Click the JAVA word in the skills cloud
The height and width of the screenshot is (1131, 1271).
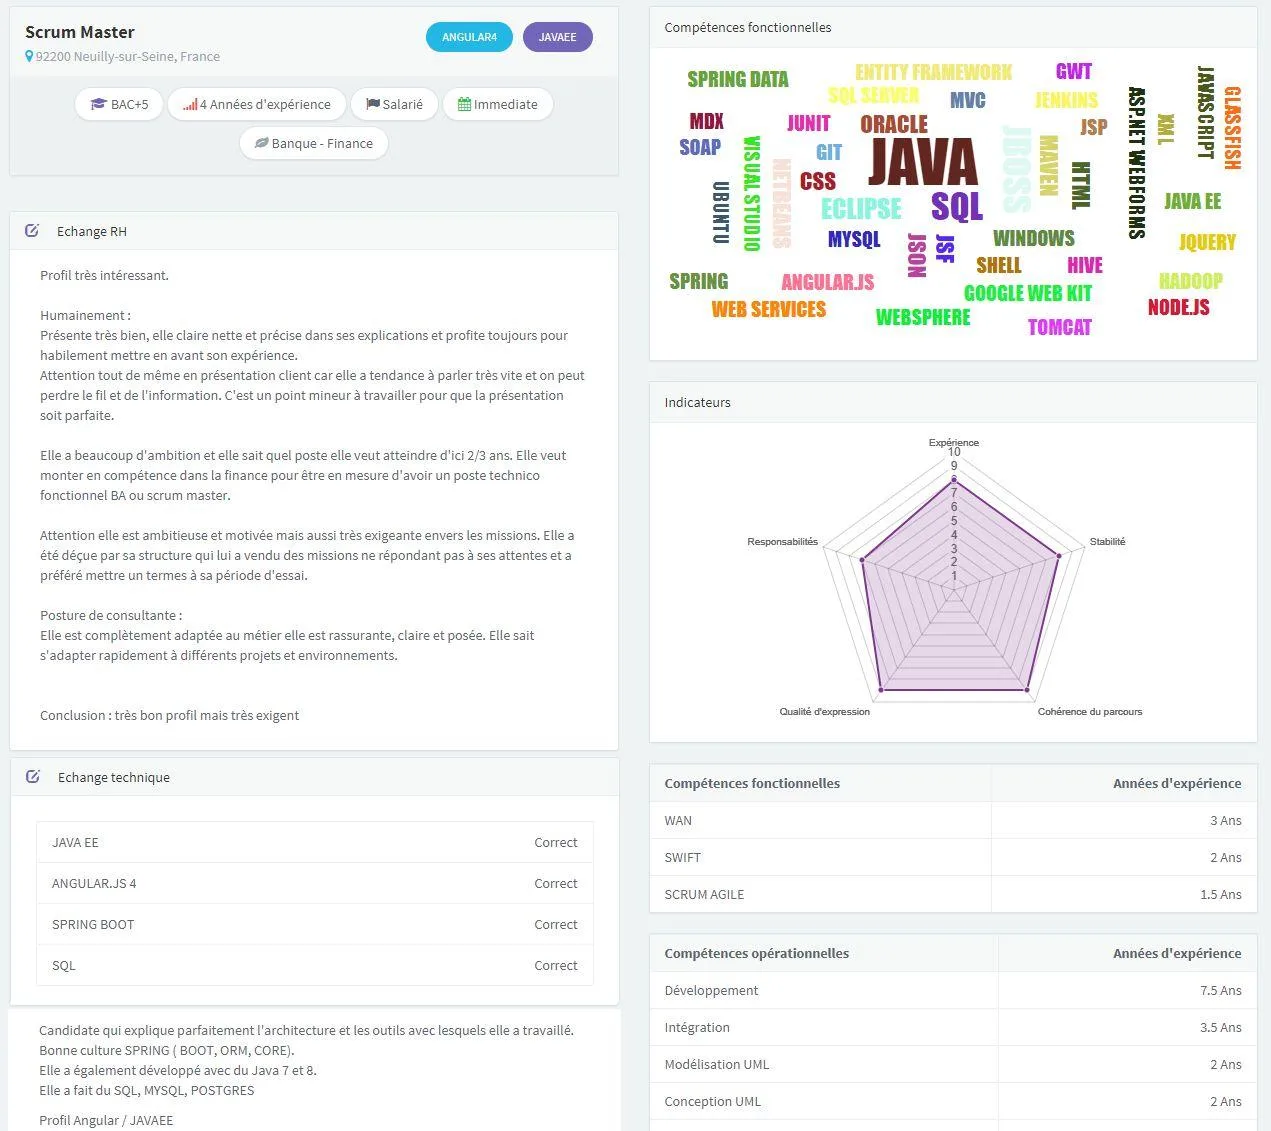pyautogui.click(x=922, y=162)
